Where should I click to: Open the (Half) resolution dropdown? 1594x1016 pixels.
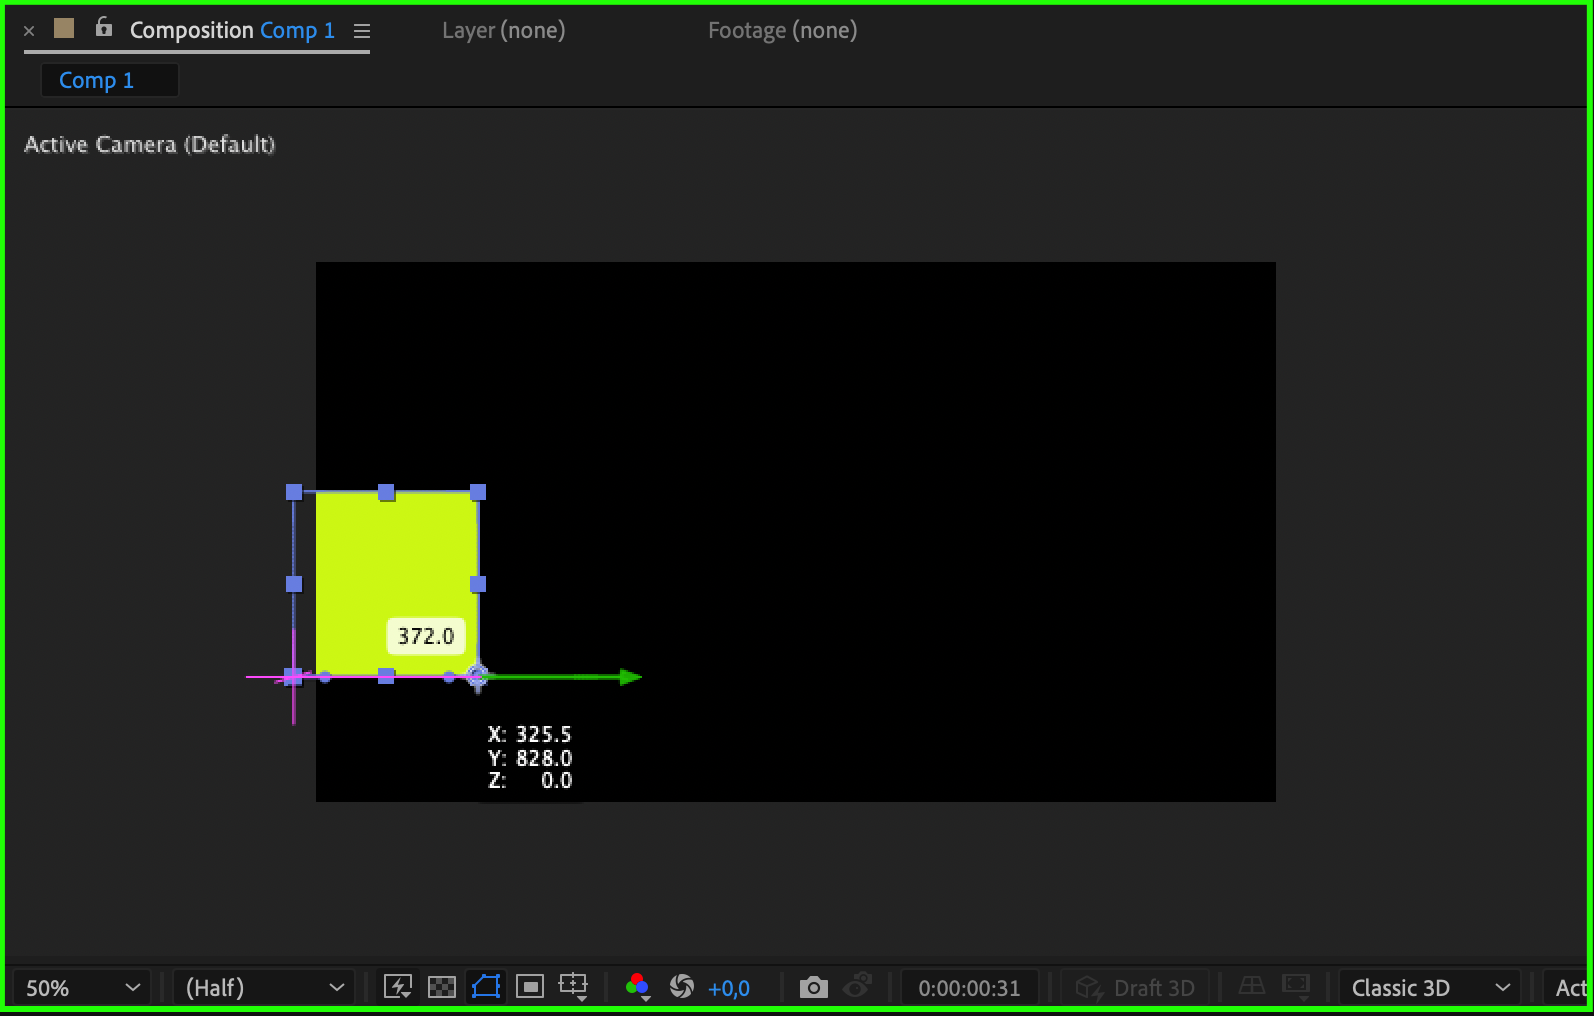264,988
